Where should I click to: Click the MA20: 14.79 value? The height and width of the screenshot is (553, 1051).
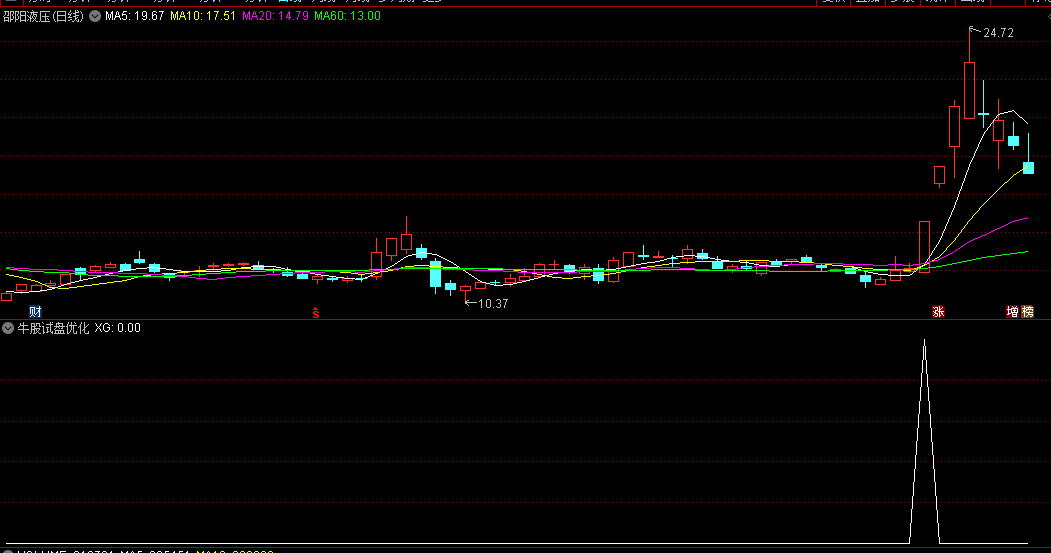click(x=275, y=16)
